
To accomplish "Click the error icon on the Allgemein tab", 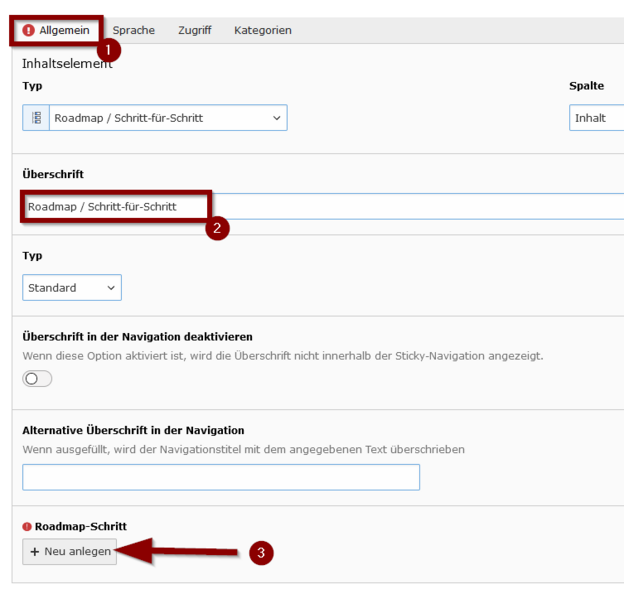I will tap(28, 30).
